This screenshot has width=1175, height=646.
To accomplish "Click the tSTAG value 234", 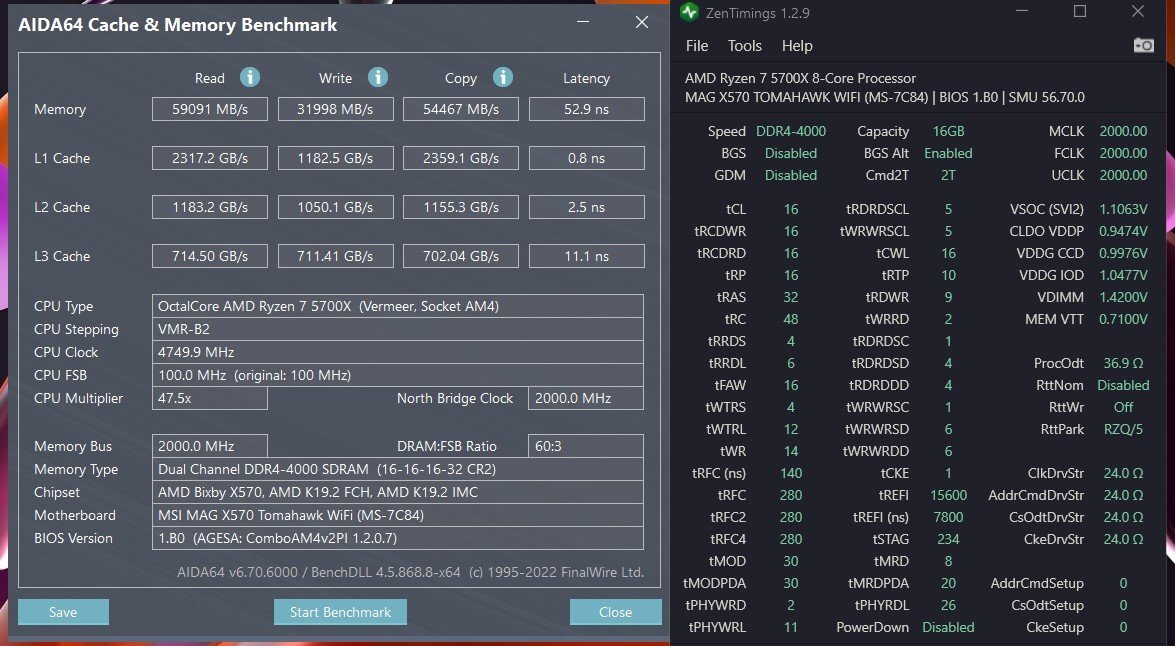I will [x=948, y=539].
